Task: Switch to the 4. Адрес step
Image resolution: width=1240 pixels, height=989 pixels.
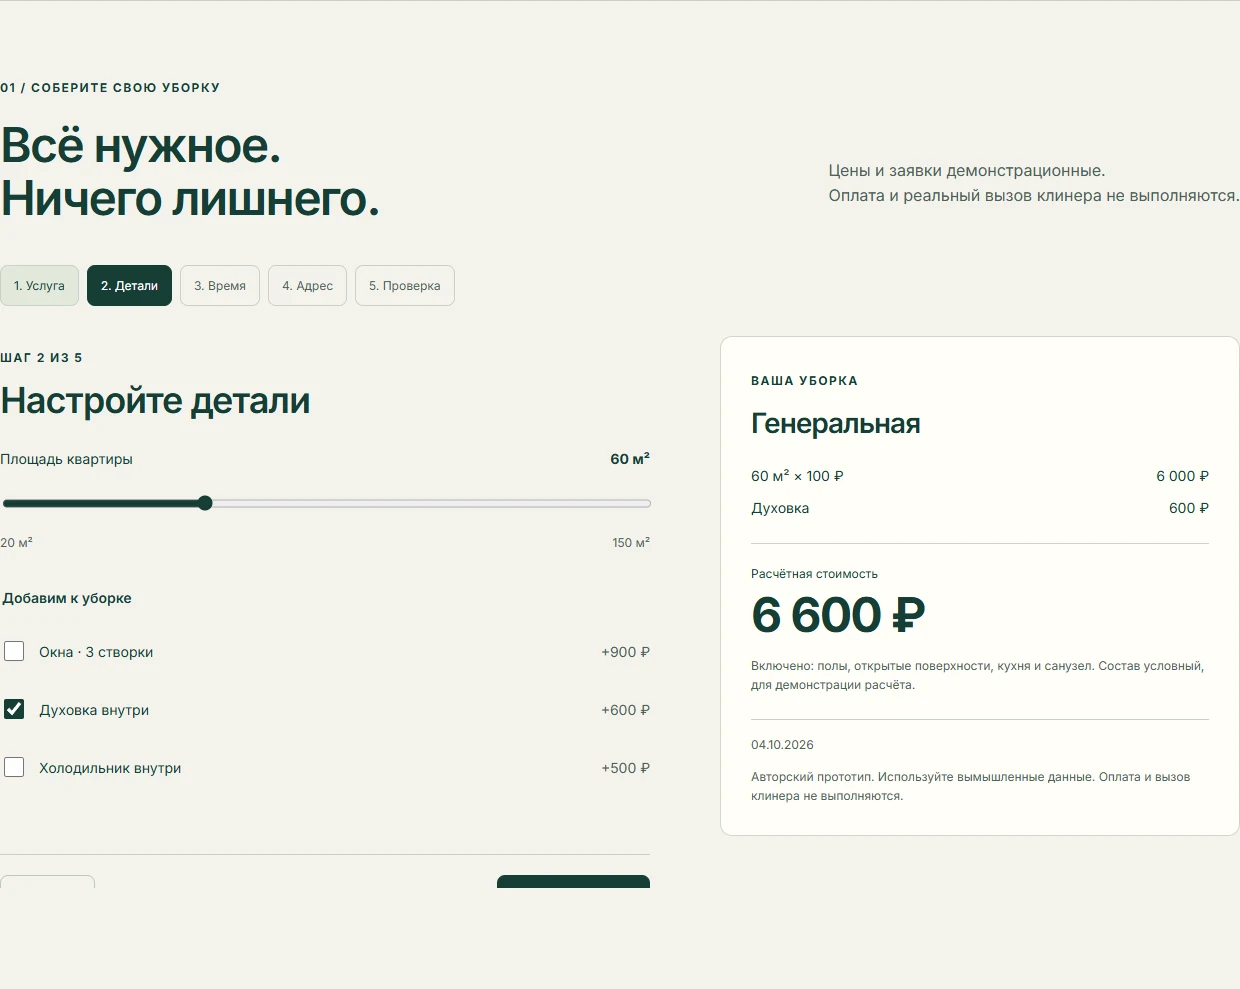Action: [307, 286]
